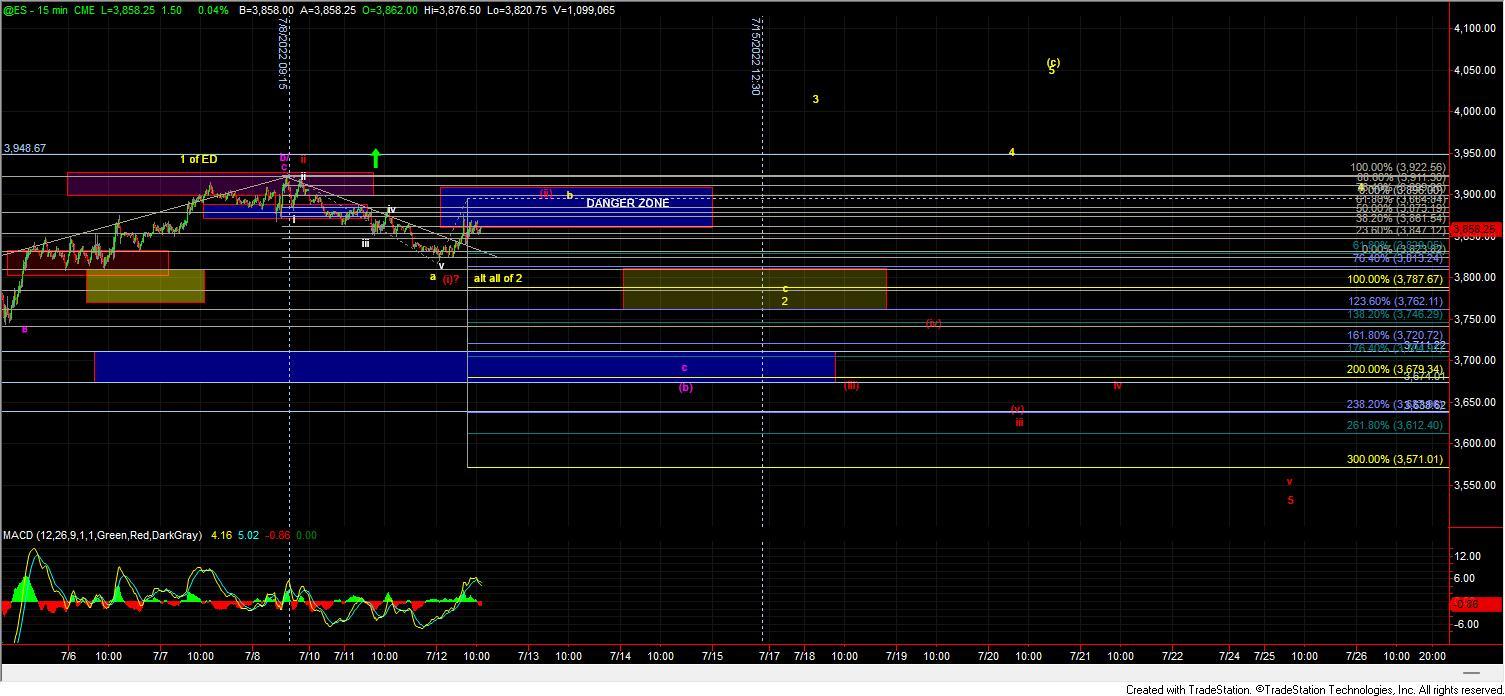The image size is (1505, 696).
Task: Select the '7/15/2022 12:30' vertical line label
Action: pyautogui.click(x=756, y=56)
